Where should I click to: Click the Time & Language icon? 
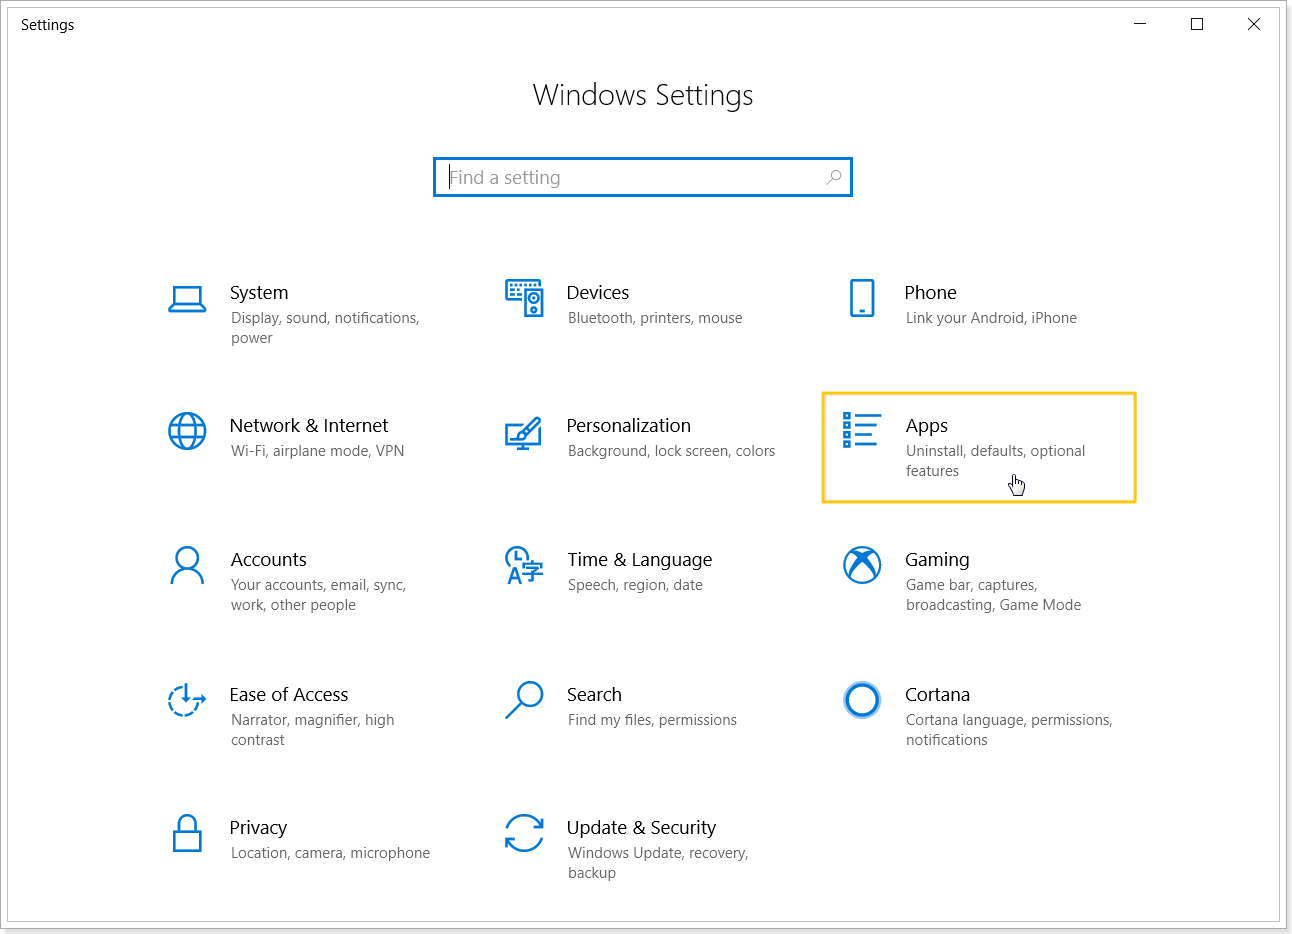point(524,565)
